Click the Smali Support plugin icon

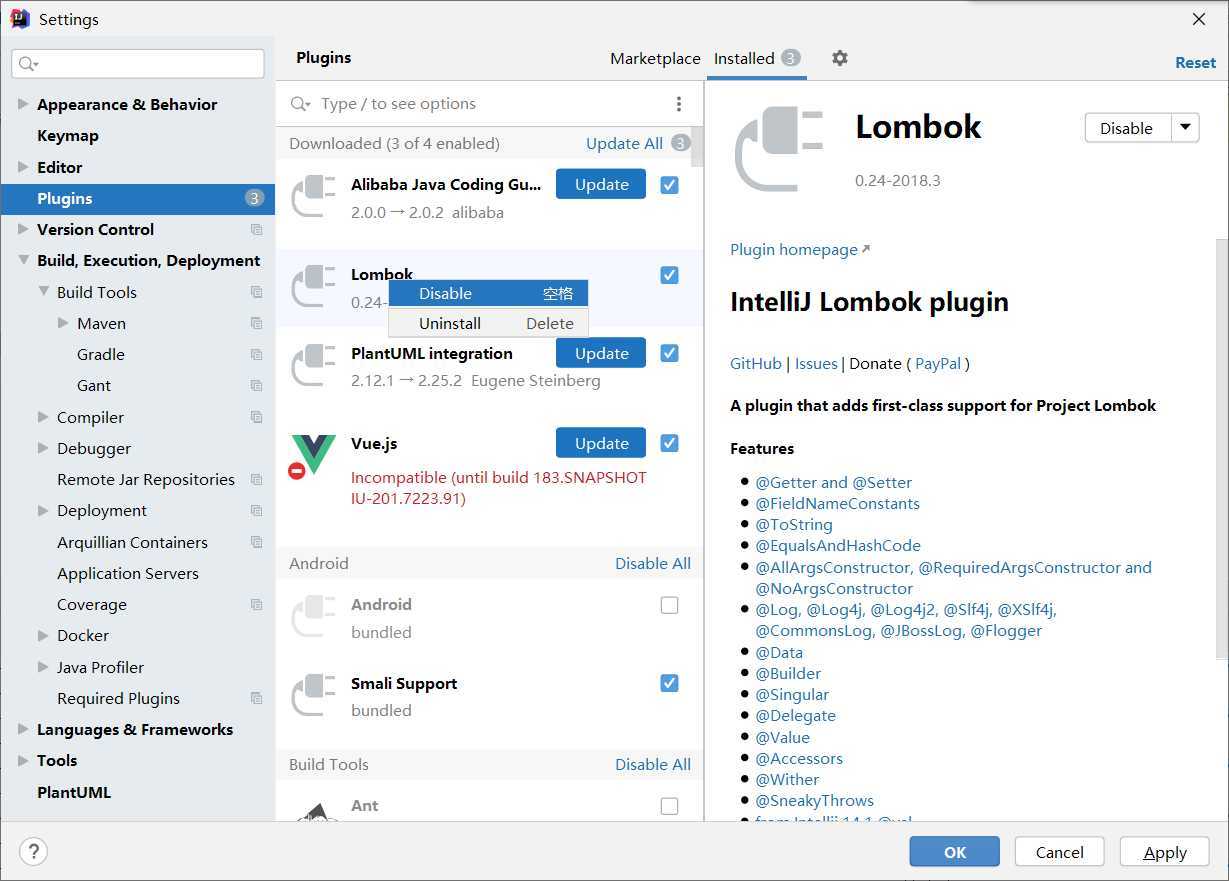point(313,695)
